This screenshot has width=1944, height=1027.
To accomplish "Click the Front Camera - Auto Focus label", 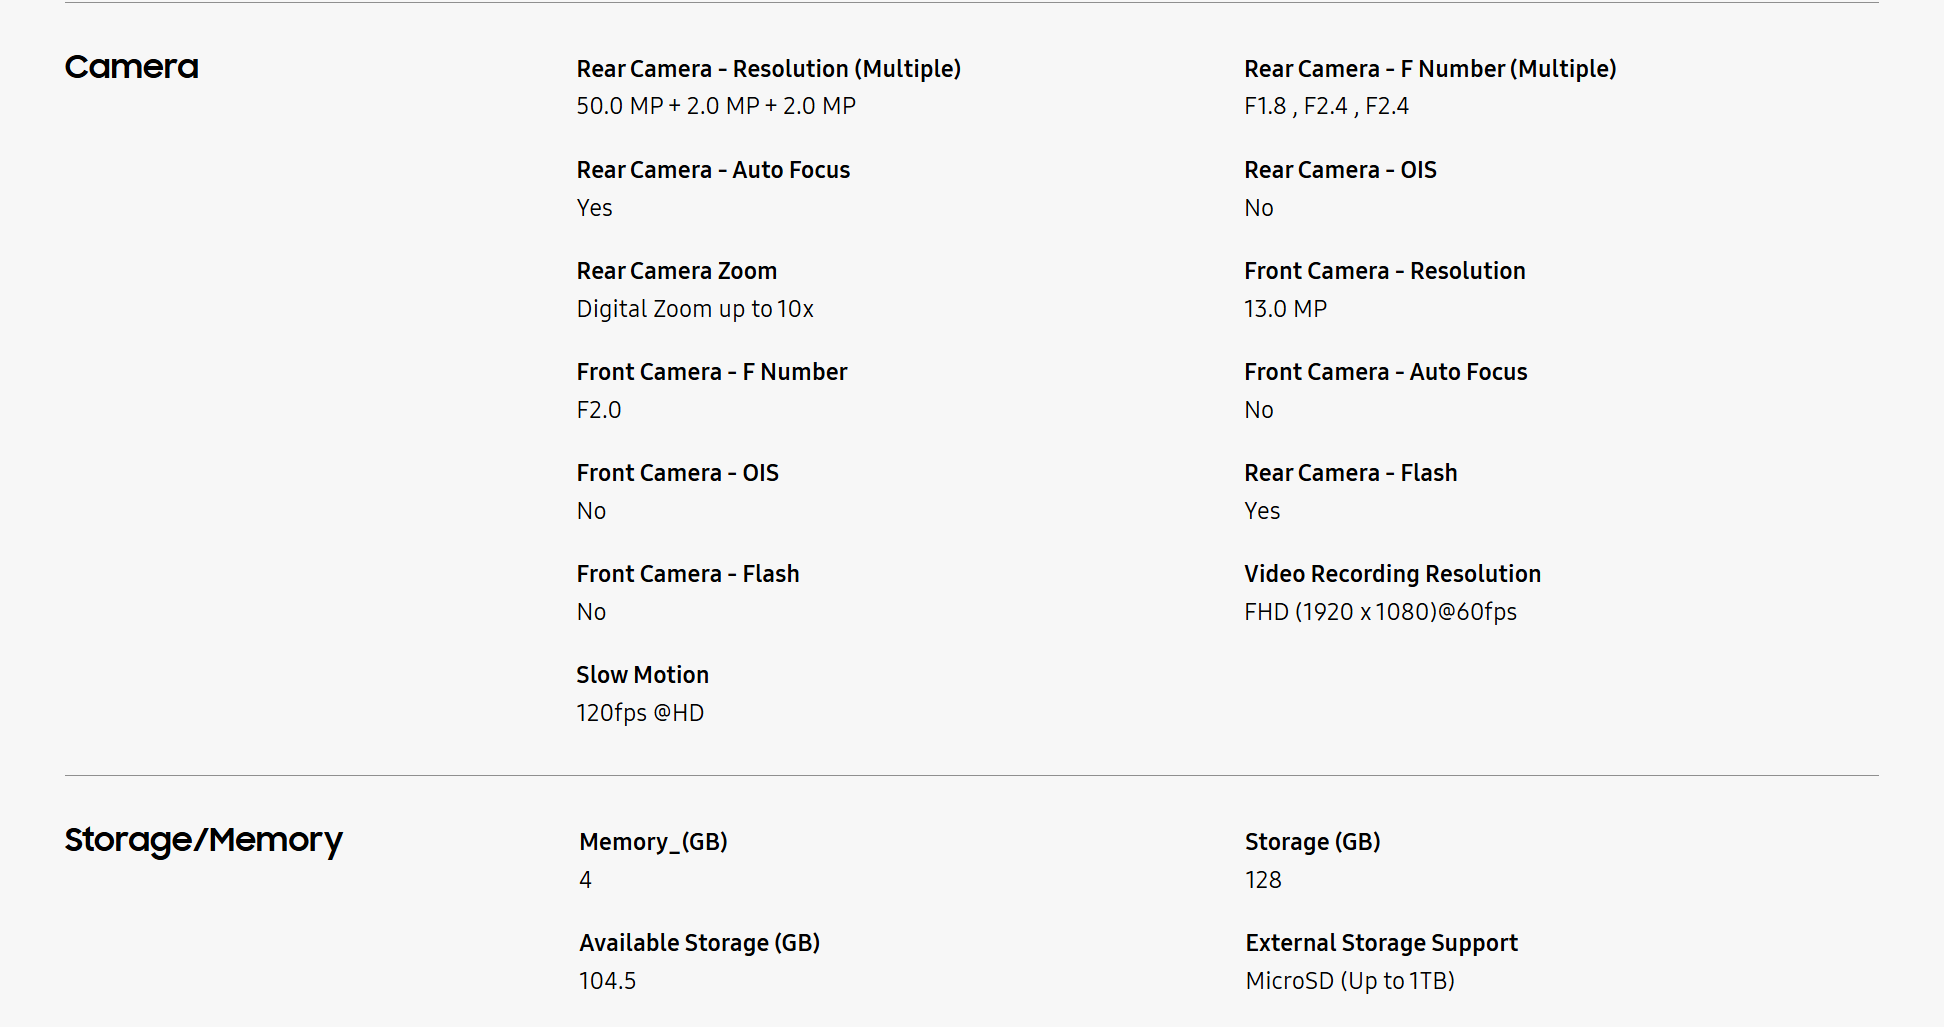I will click(1385, 372).
